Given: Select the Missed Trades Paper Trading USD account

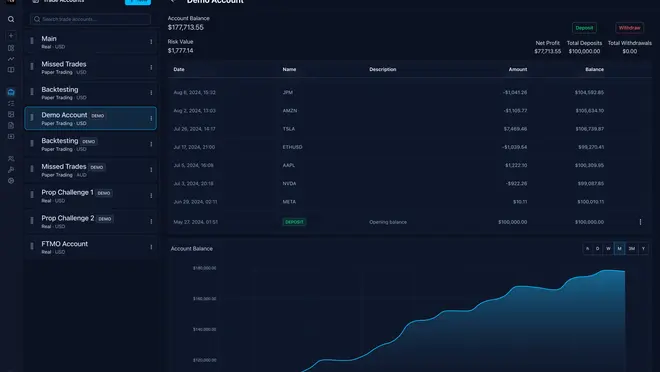Looking at the screenshot, I should 90,67.
